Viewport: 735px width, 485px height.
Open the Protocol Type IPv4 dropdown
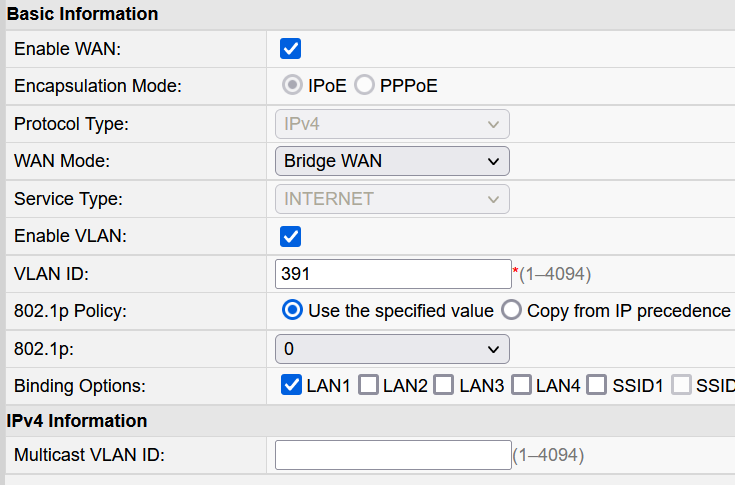click(x=392, y=124)
